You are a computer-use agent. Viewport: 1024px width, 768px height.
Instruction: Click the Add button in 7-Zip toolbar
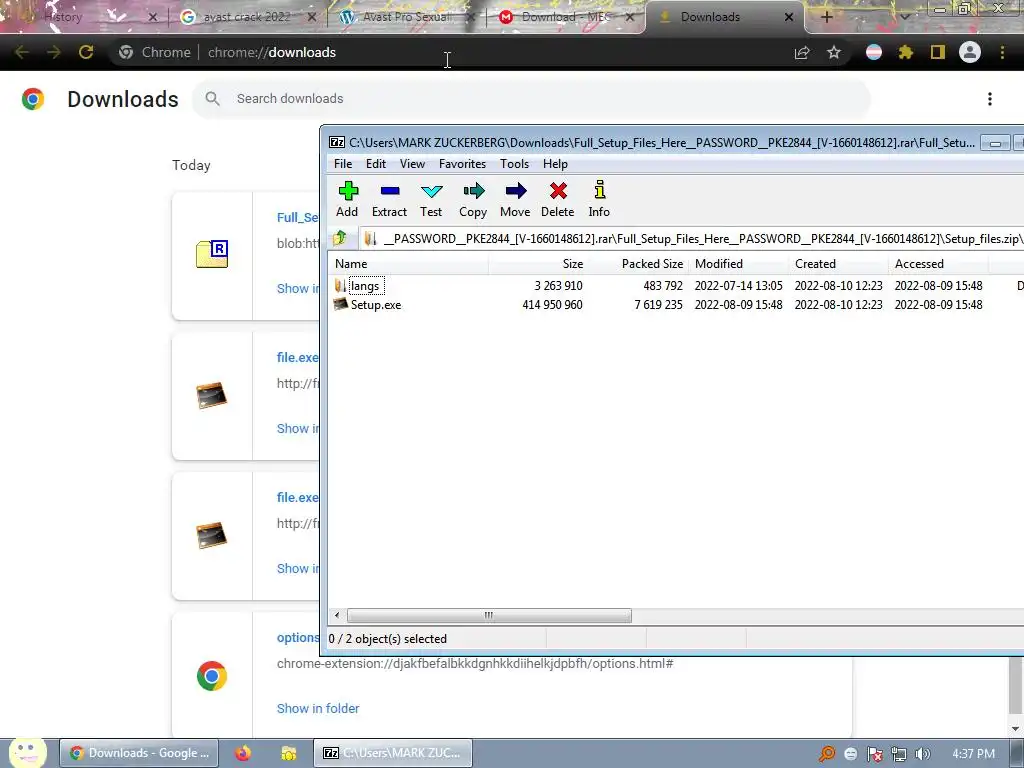tap(347, 199)
